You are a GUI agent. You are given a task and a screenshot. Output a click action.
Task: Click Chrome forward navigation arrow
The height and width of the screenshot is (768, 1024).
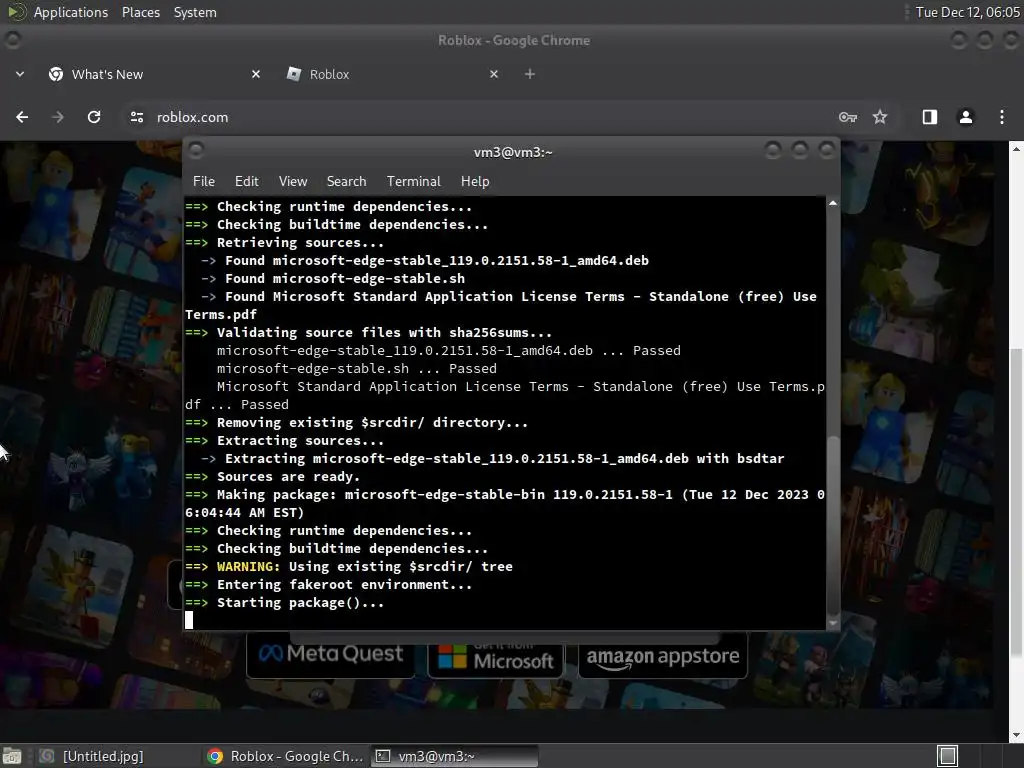point(57,117)
